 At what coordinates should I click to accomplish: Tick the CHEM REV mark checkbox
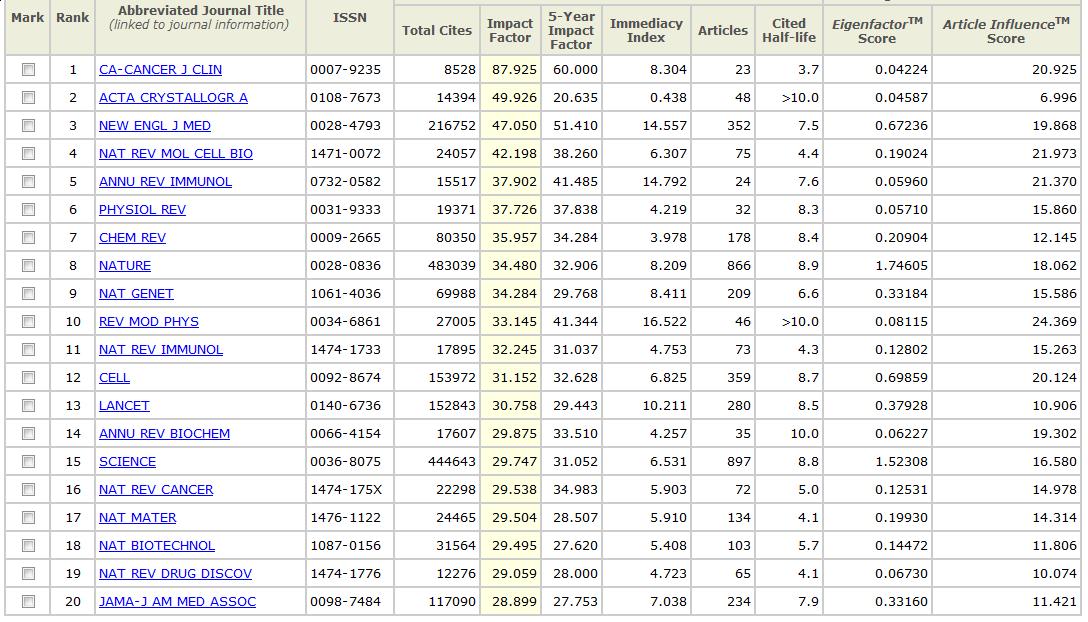(28, 237)
